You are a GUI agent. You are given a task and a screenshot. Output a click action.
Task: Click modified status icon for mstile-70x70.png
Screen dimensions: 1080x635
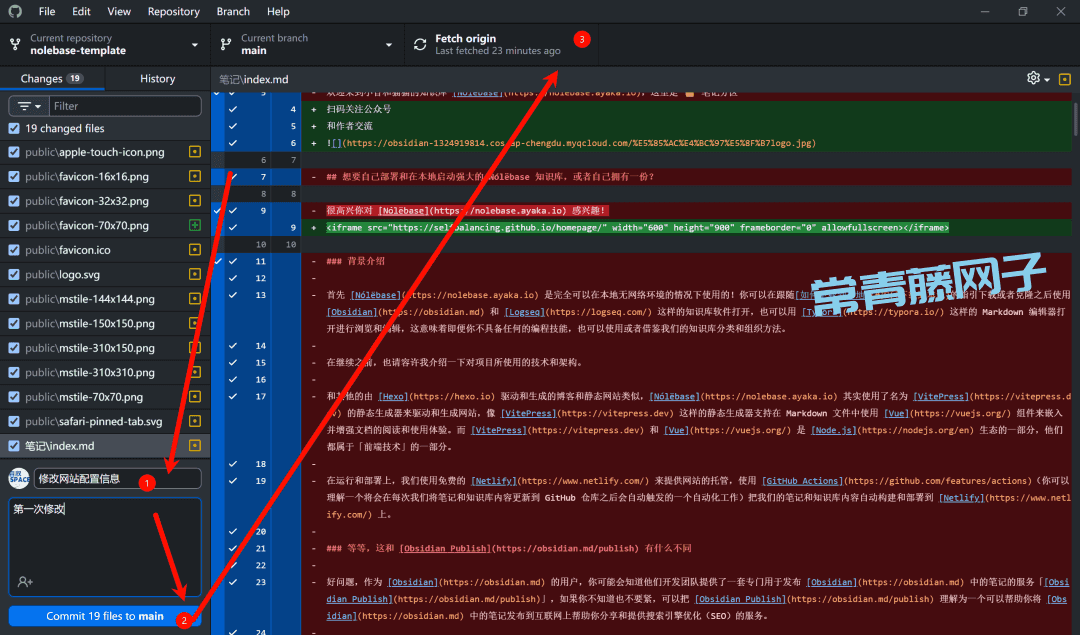point(195,397)
